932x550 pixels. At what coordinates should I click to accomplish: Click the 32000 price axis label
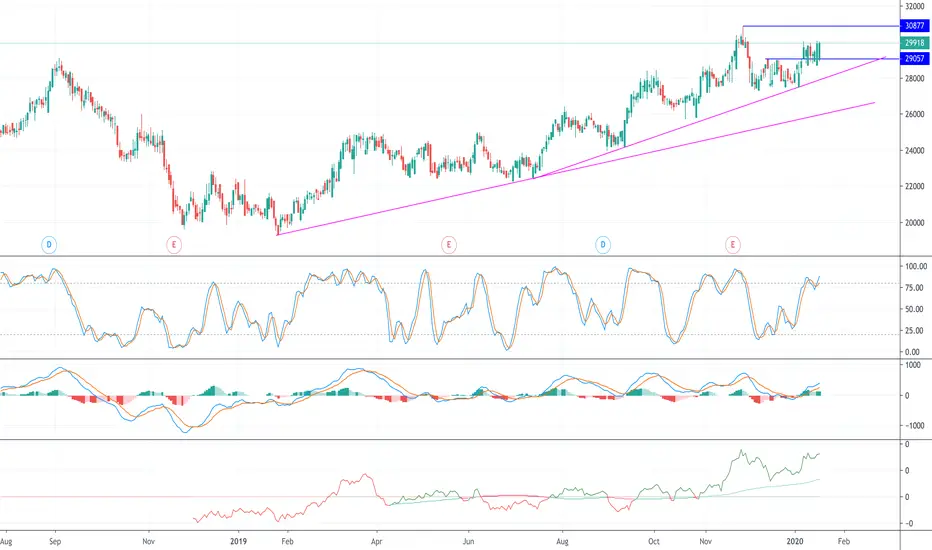[x=914, y=6]
